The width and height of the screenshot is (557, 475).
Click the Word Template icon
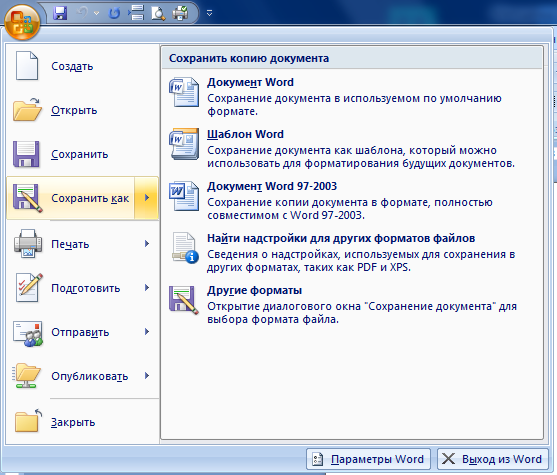tap(184, 144)
